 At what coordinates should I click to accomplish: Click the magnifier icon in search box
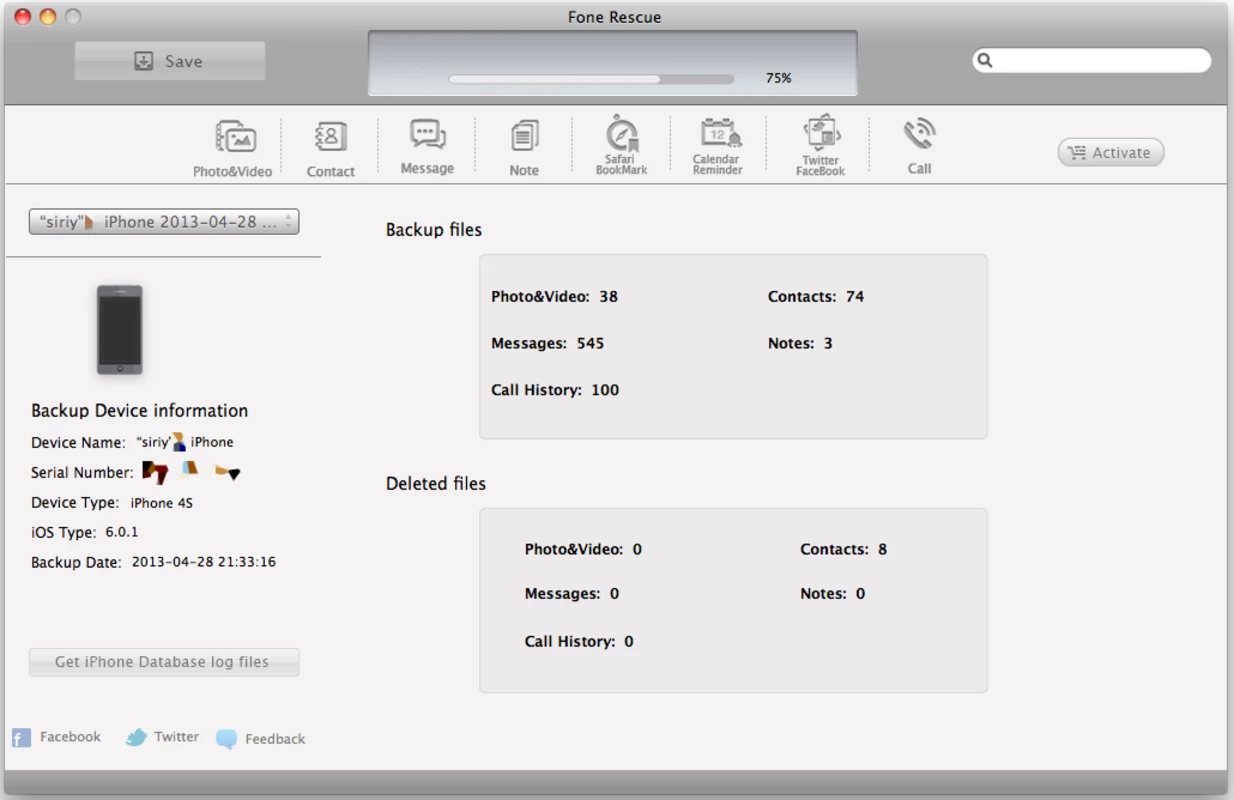pos(985,61)
